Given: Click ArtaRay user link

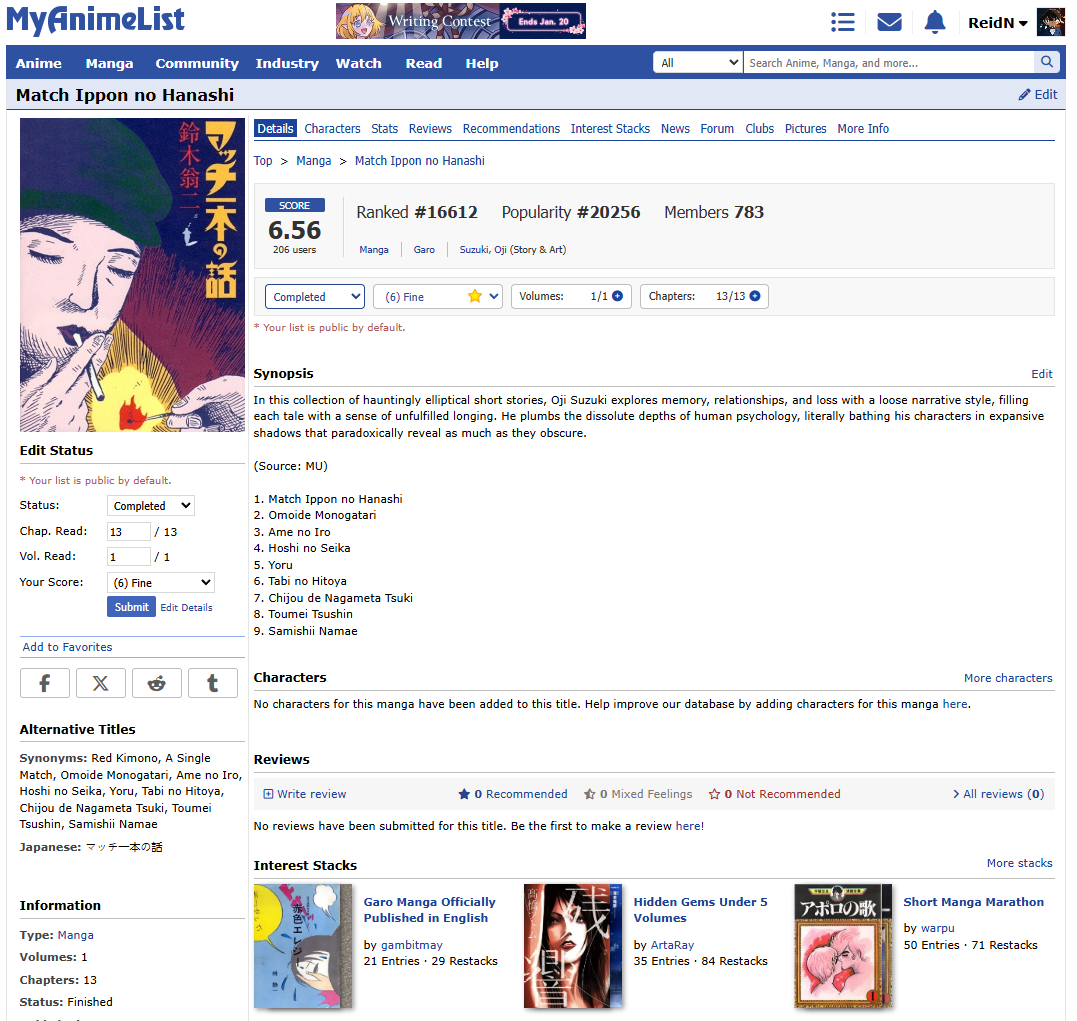Looking at the screenshot, I should [x=672, y=945].
